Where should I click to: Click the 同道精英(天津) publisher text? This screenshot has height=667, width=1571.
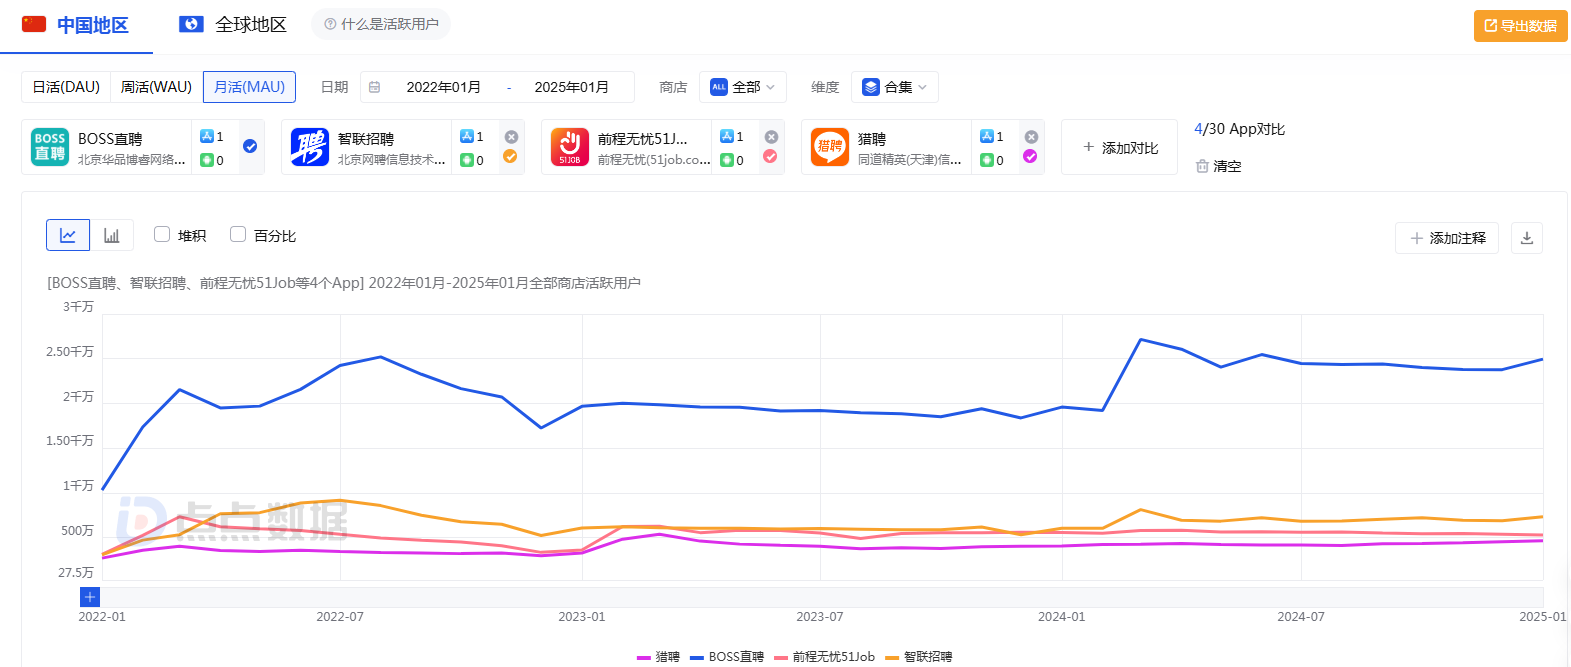click(x=910, y=160)
